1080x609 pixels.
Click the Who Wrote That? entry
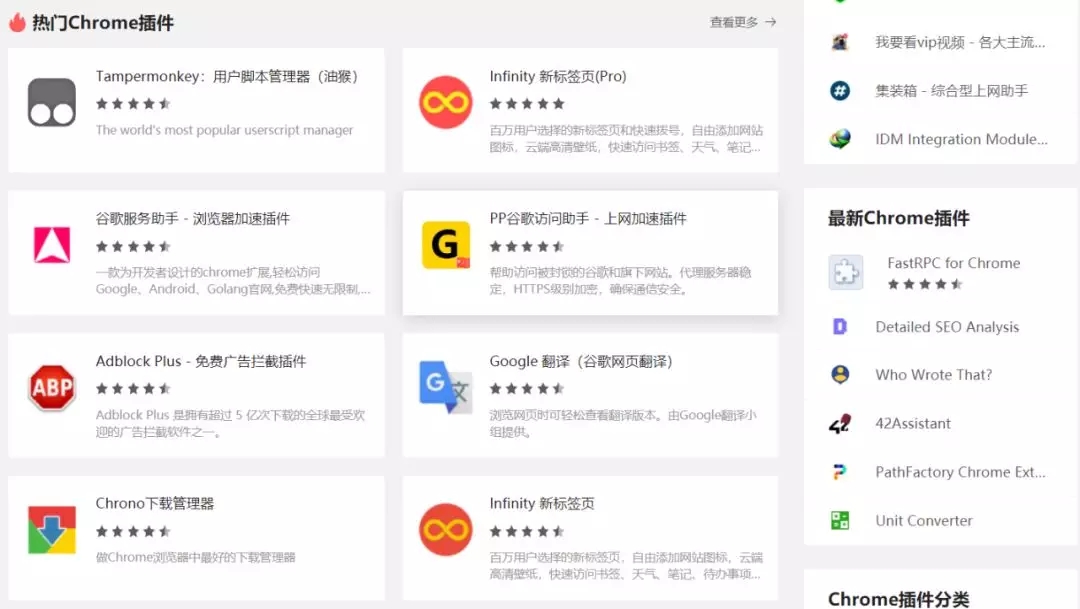click(933, 375)
